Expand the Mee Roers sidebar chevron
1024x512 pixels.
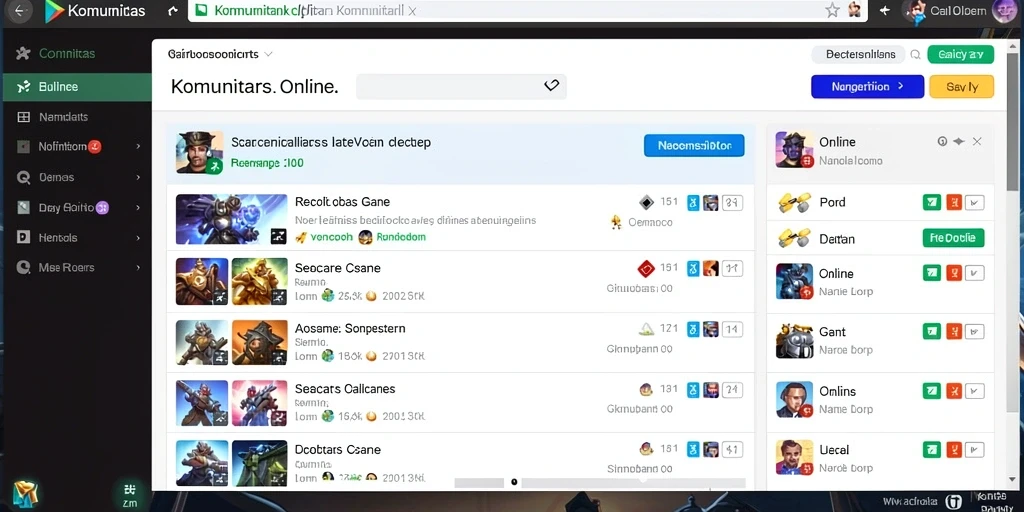[138, 267]
